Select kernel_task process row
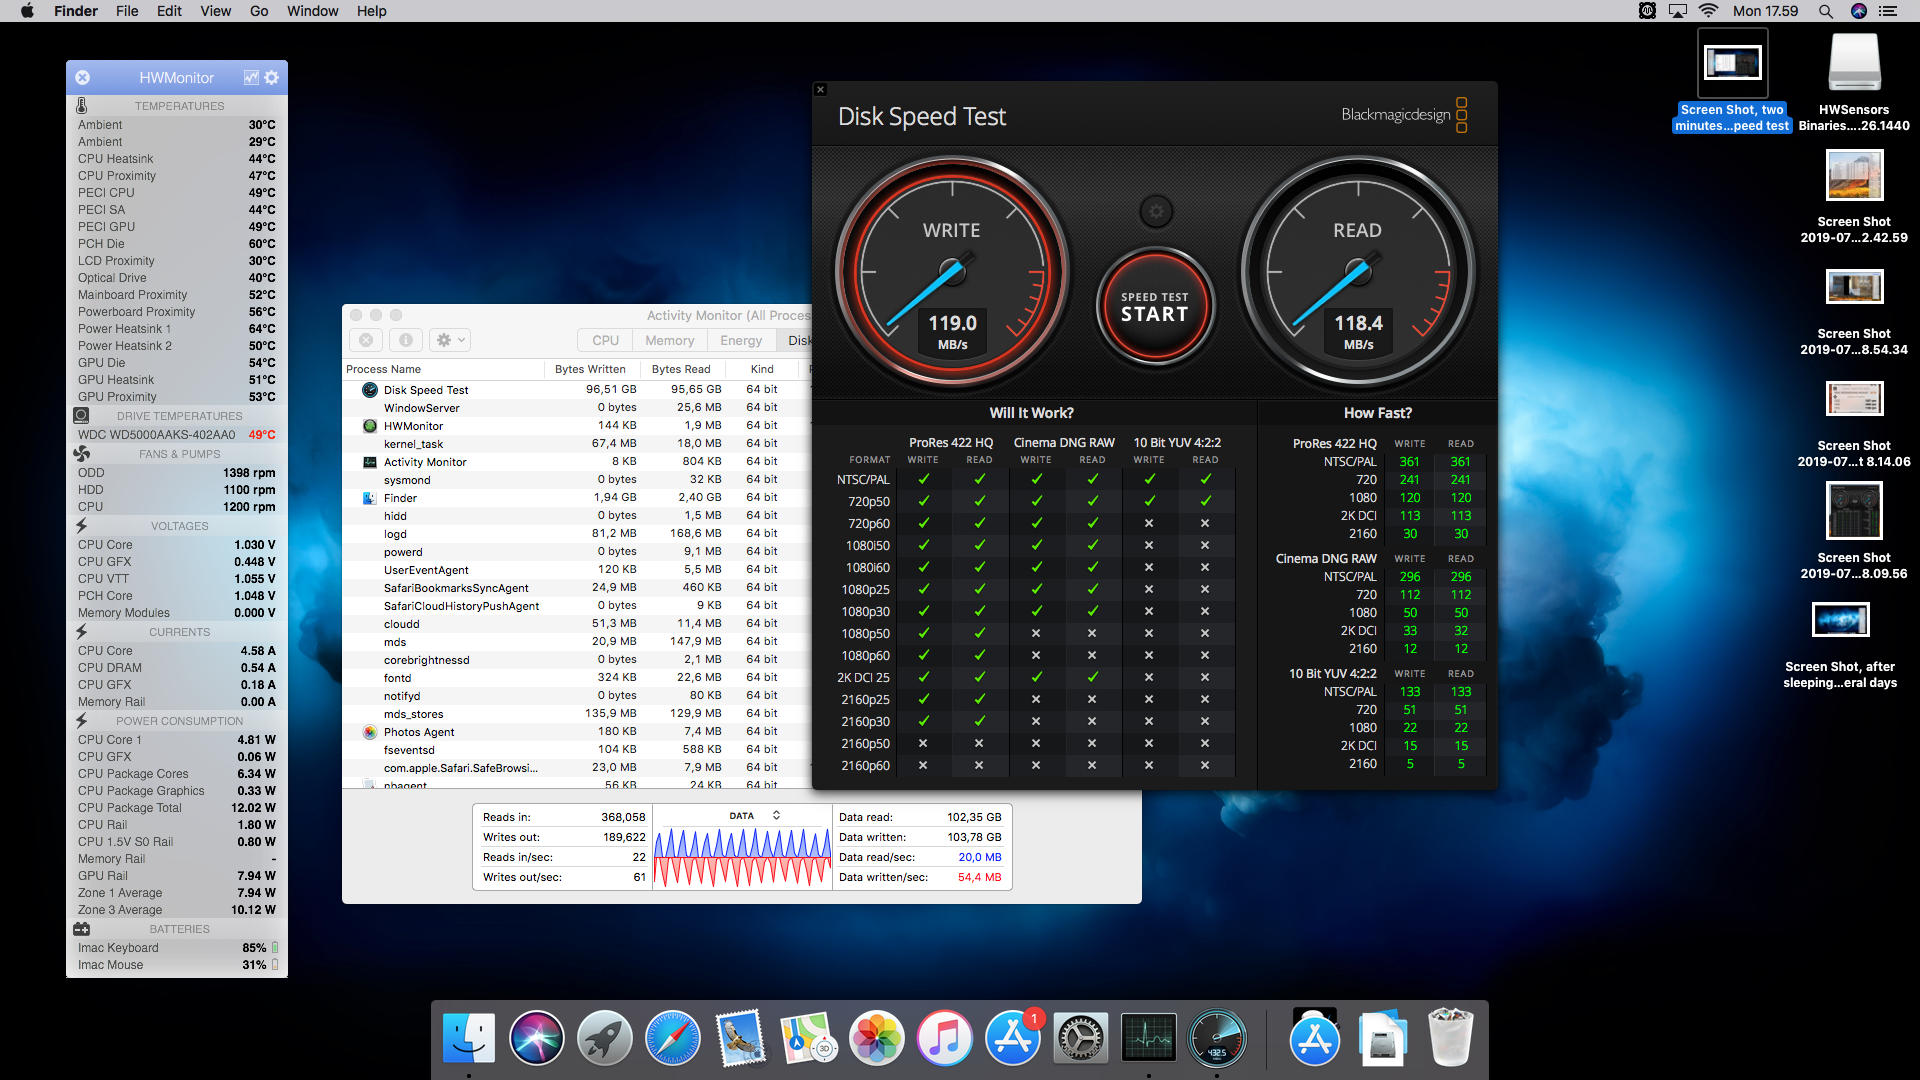This screenshot has height=1080, width=1920. (x=576, y=444)
